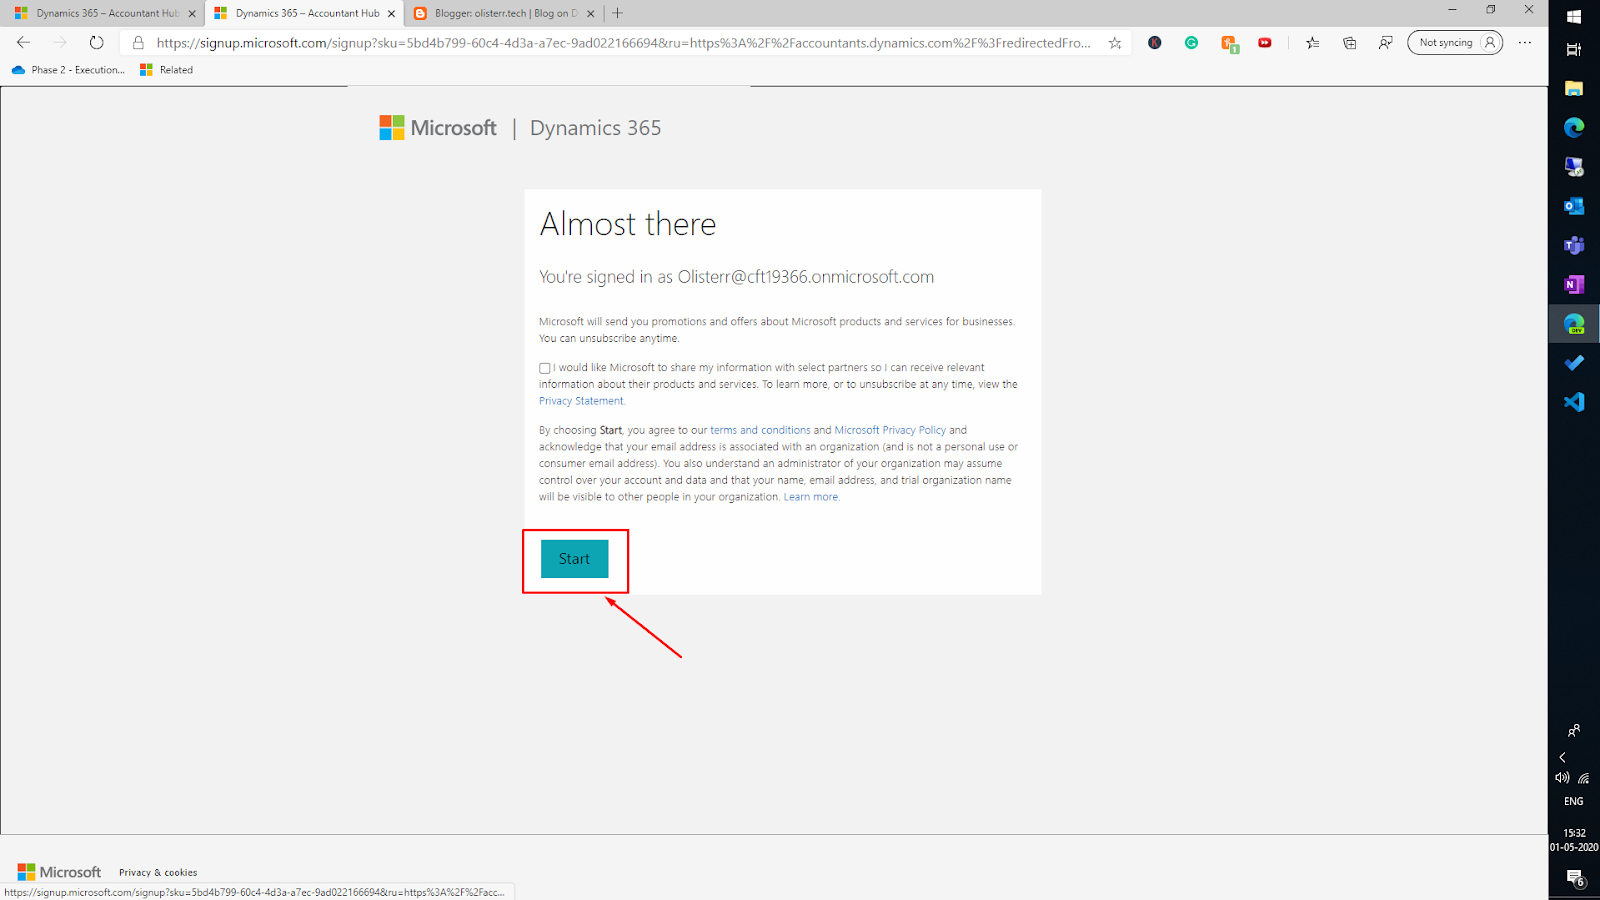Open the network connections flyout
The height and width of the screenshot is (900, 1600).
(1584, 778)
